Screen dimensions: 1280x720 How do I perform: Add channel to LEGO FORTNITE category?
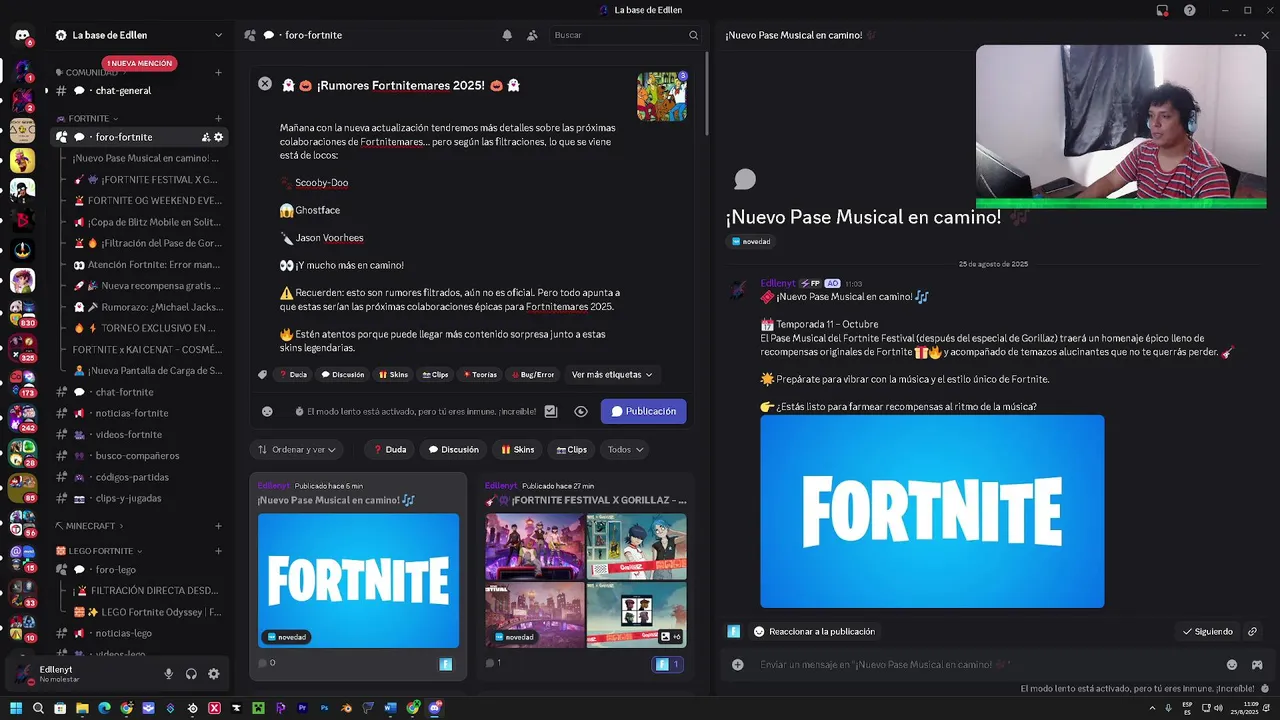(218, 551)
